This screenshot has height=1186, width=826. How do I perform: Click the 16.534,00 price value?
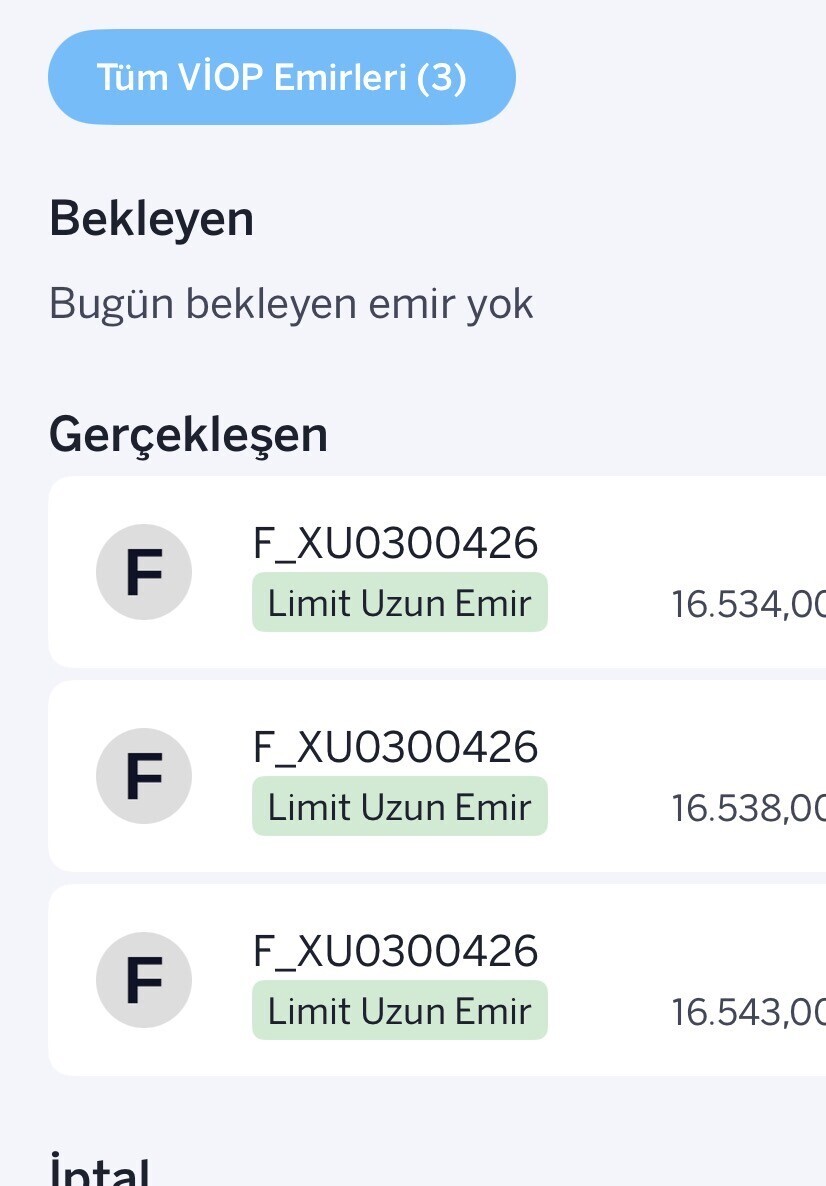tap(747, 605)
